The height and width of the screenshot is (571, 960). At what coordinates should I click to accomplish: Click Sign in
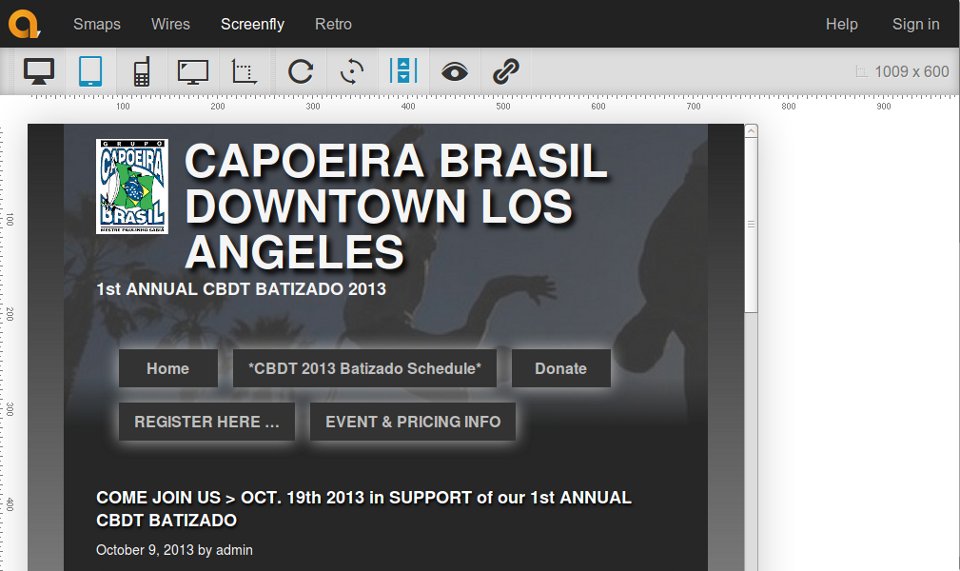[x=915, y=24]
